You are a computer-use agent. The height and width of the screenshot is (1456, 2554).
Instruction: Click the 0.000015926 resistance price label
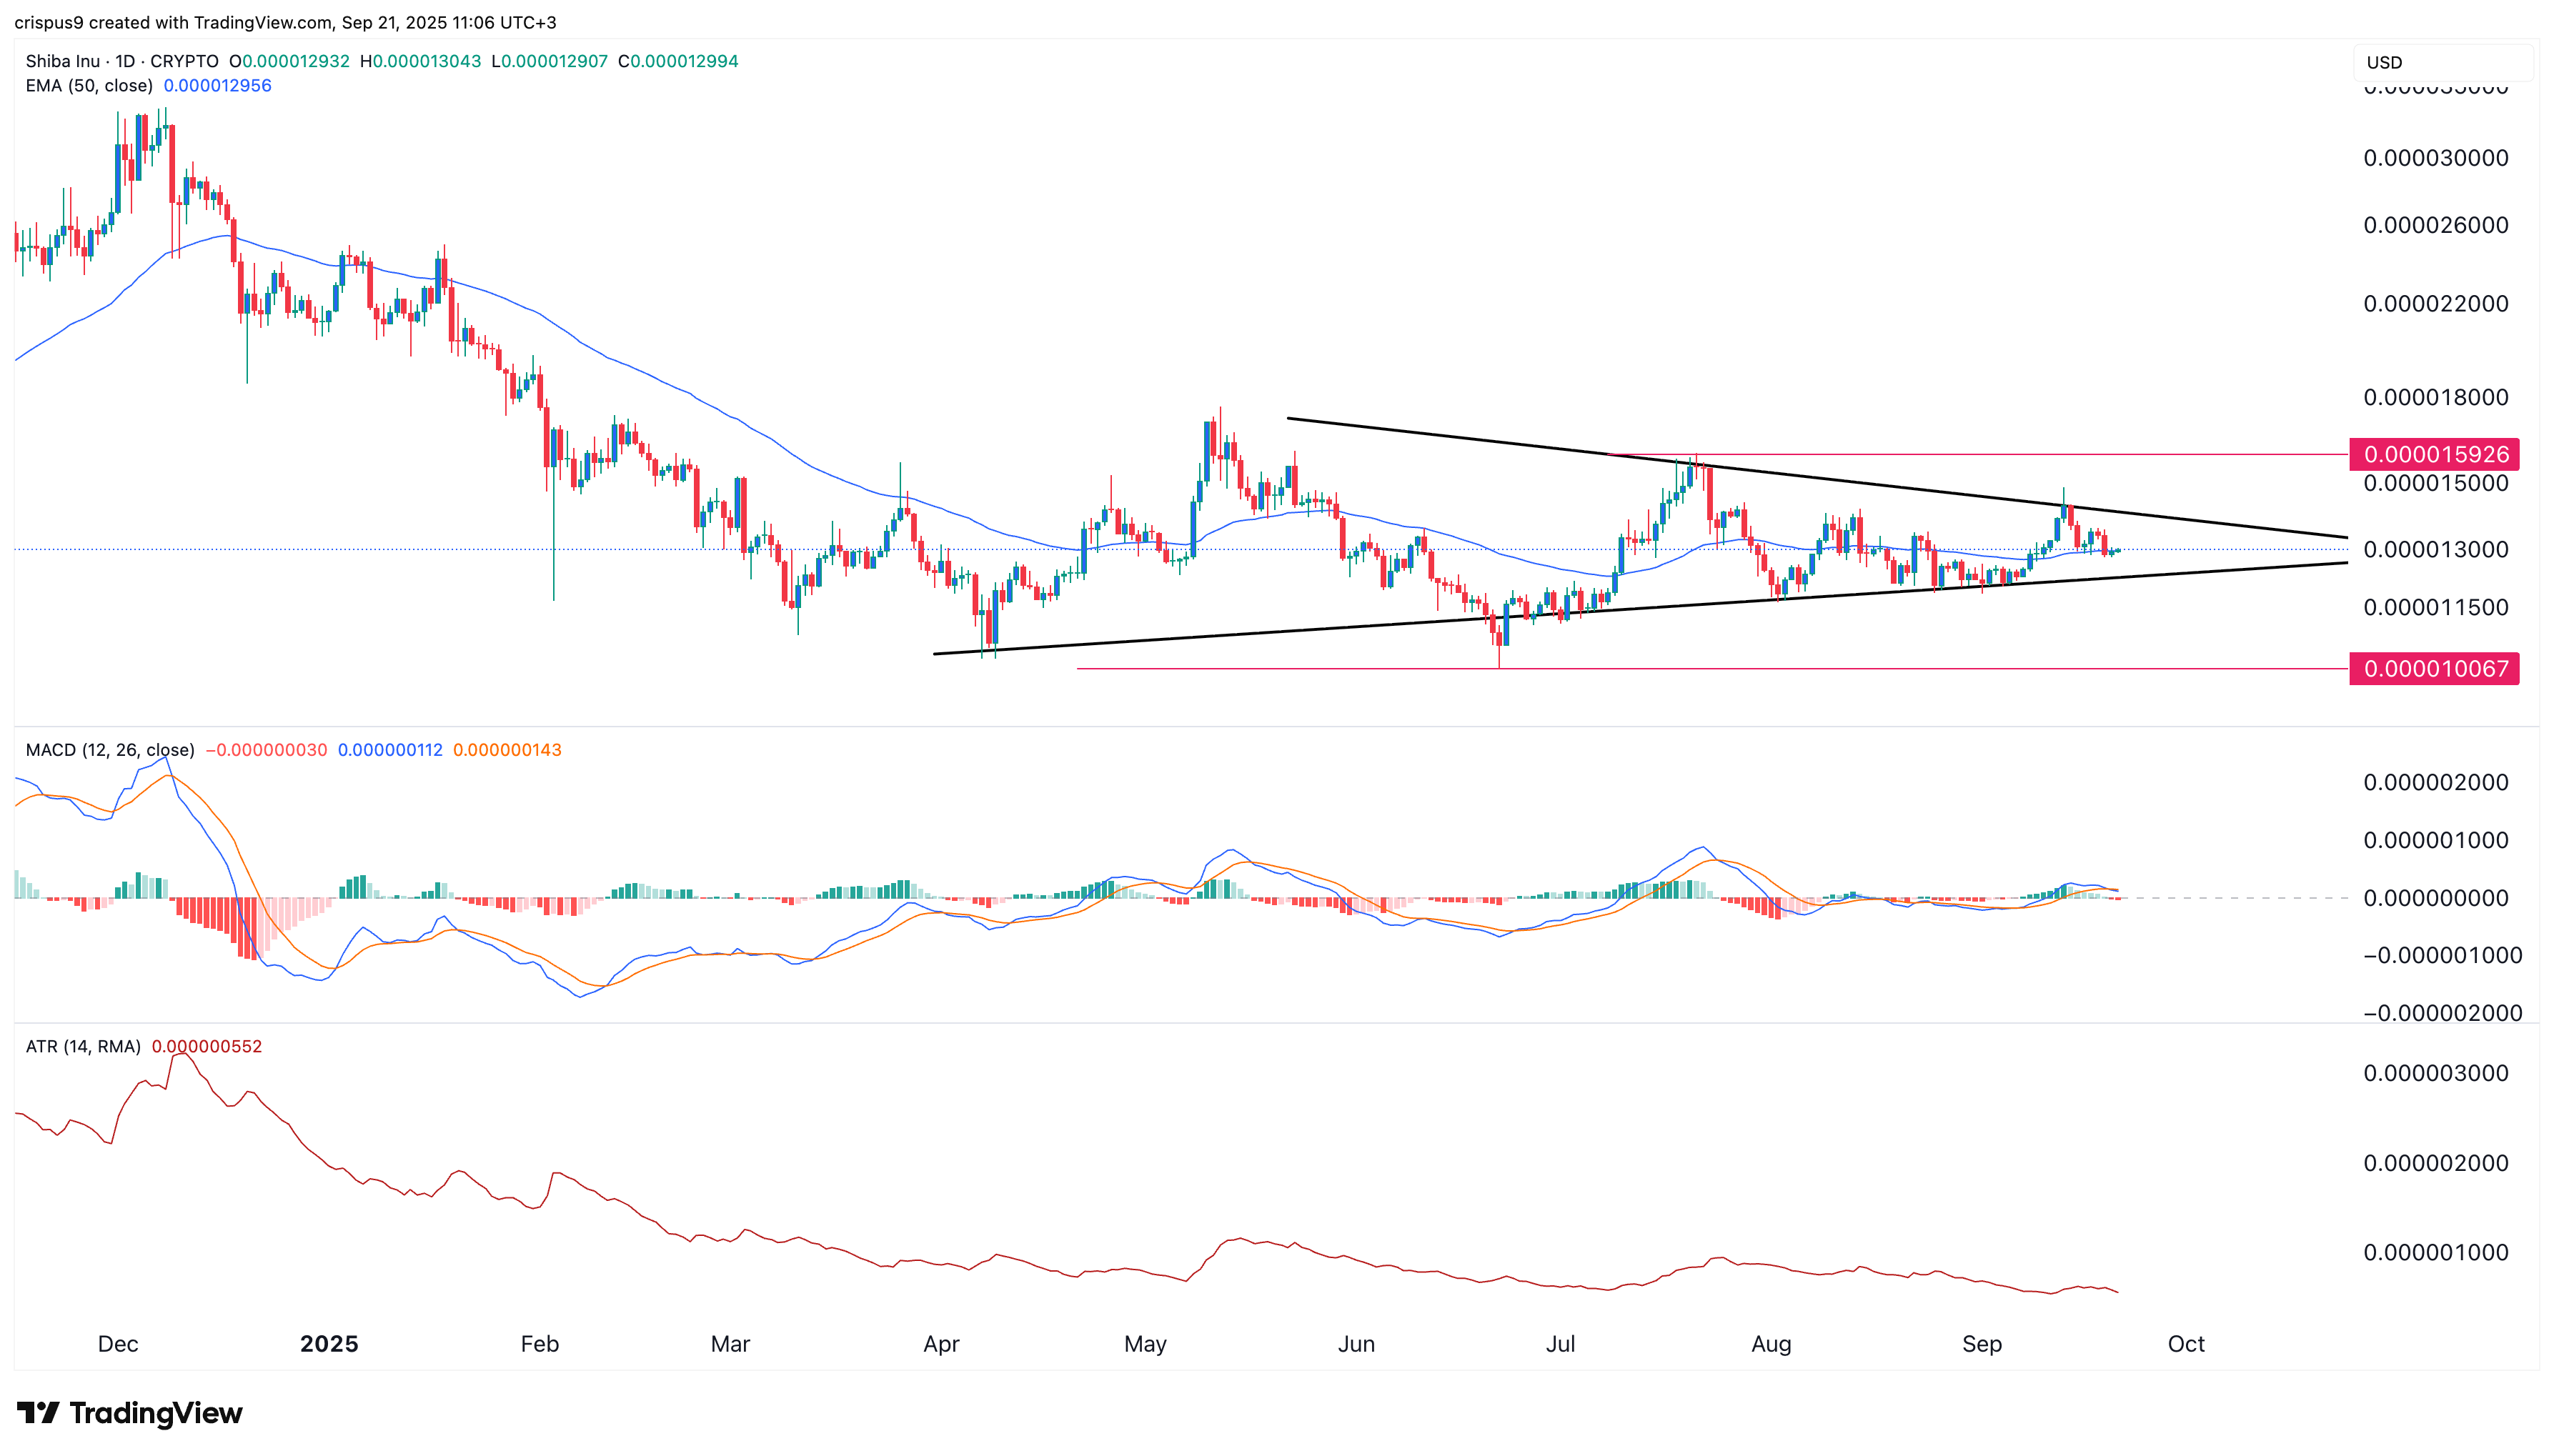coord(2433,454)
